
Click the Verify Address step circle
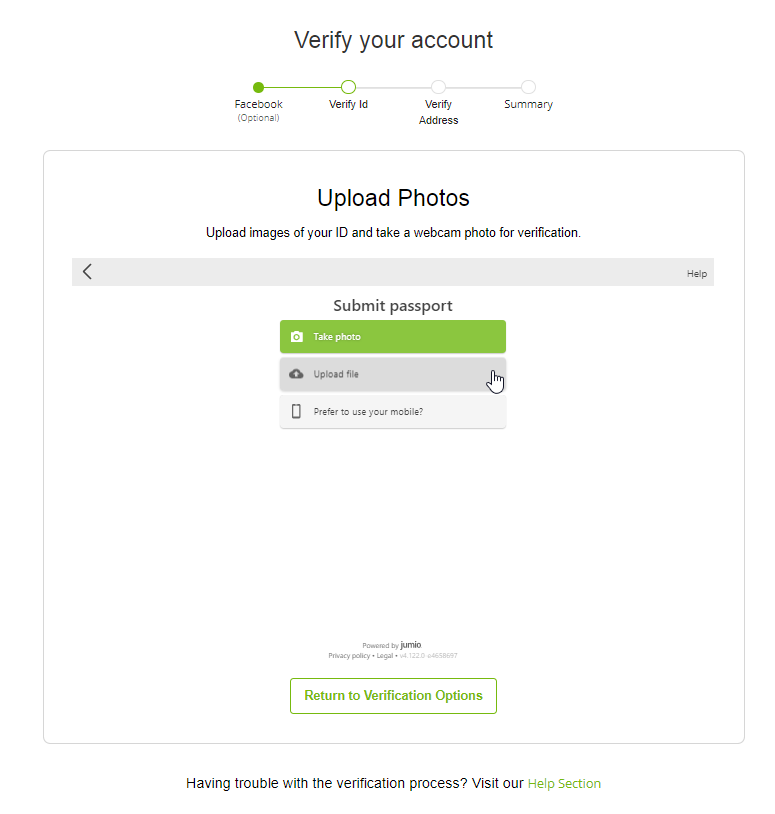tap(438, 87)
